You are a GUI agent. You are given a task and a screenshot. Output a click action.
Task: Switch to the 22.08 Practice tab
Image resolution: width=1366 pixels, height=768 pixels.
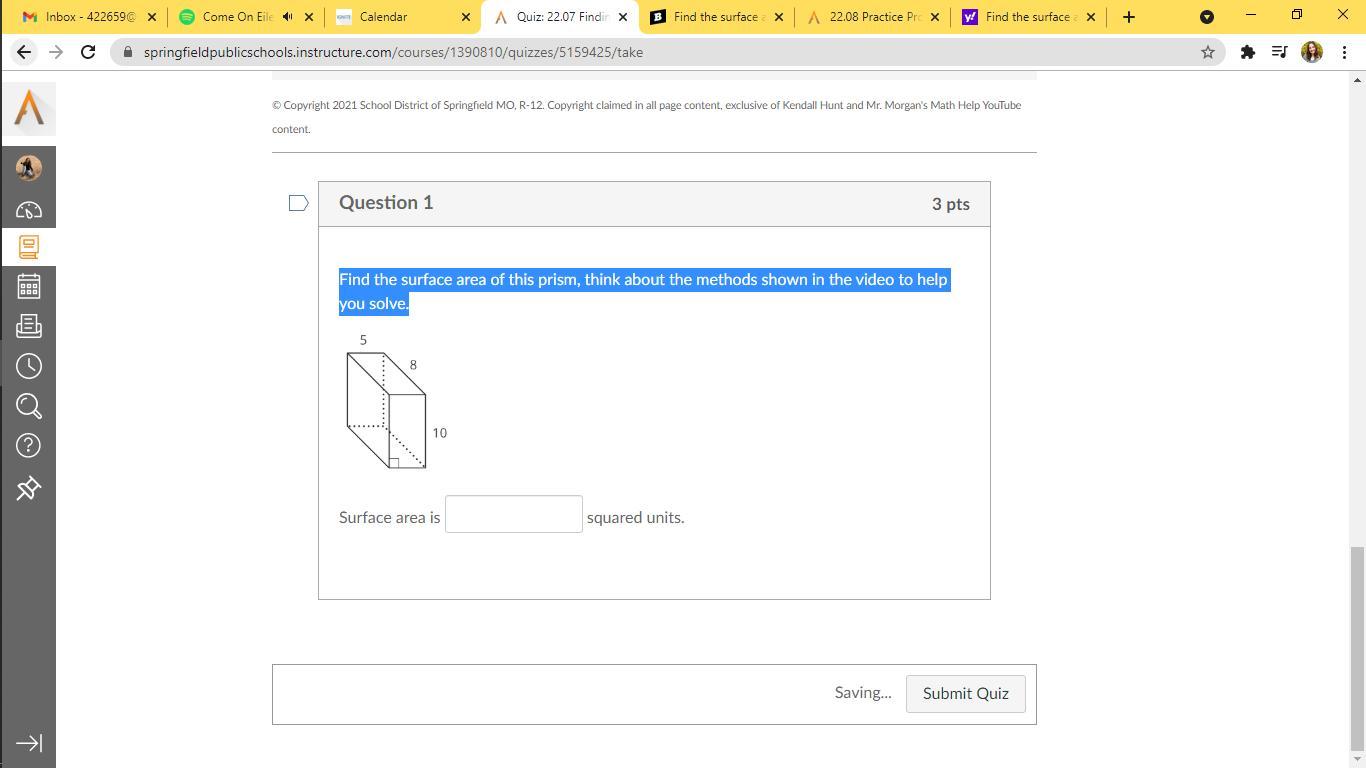pos(874,17)
